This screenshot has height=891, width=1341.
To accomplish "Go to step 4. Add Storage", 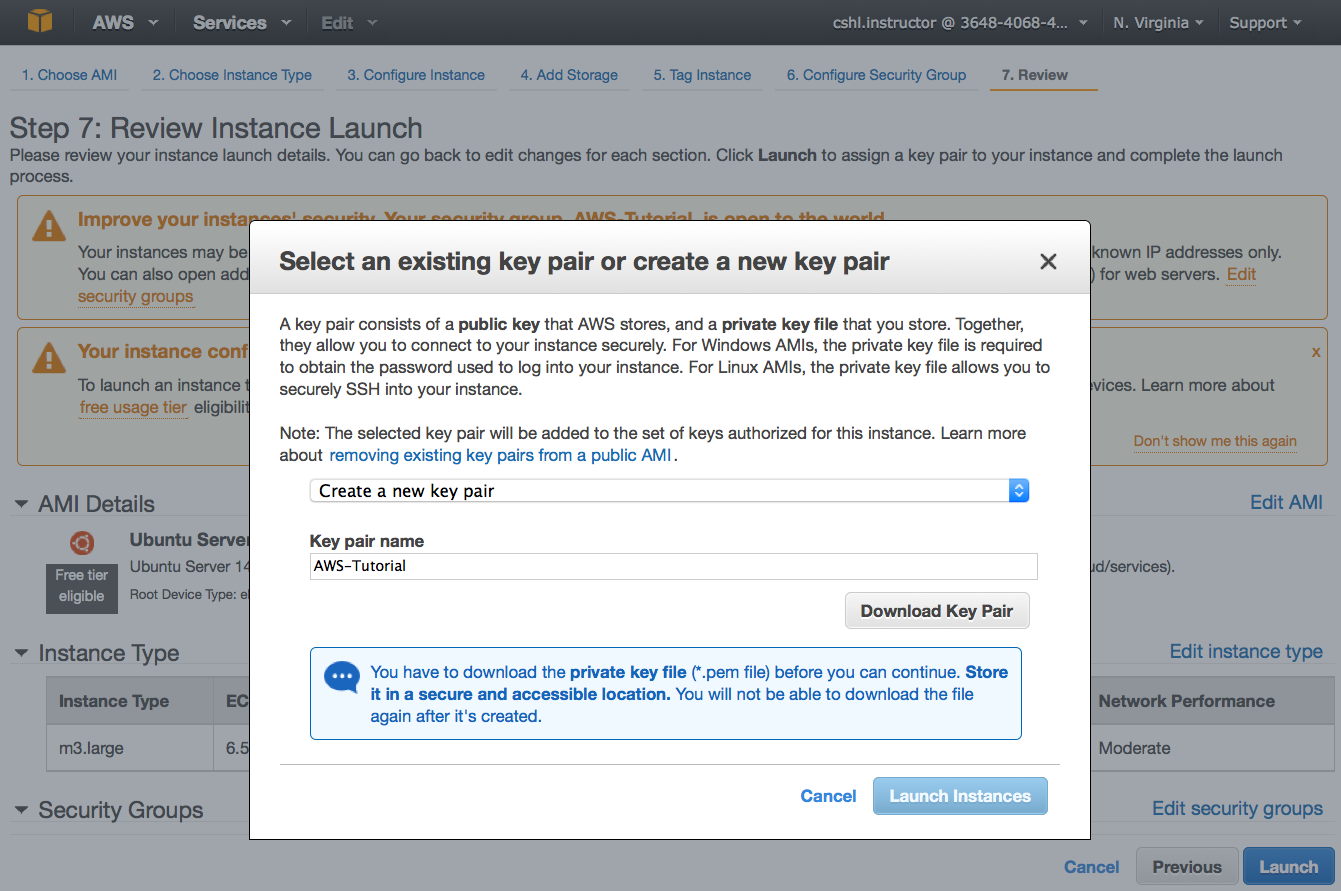I will (x=569, y=75).
